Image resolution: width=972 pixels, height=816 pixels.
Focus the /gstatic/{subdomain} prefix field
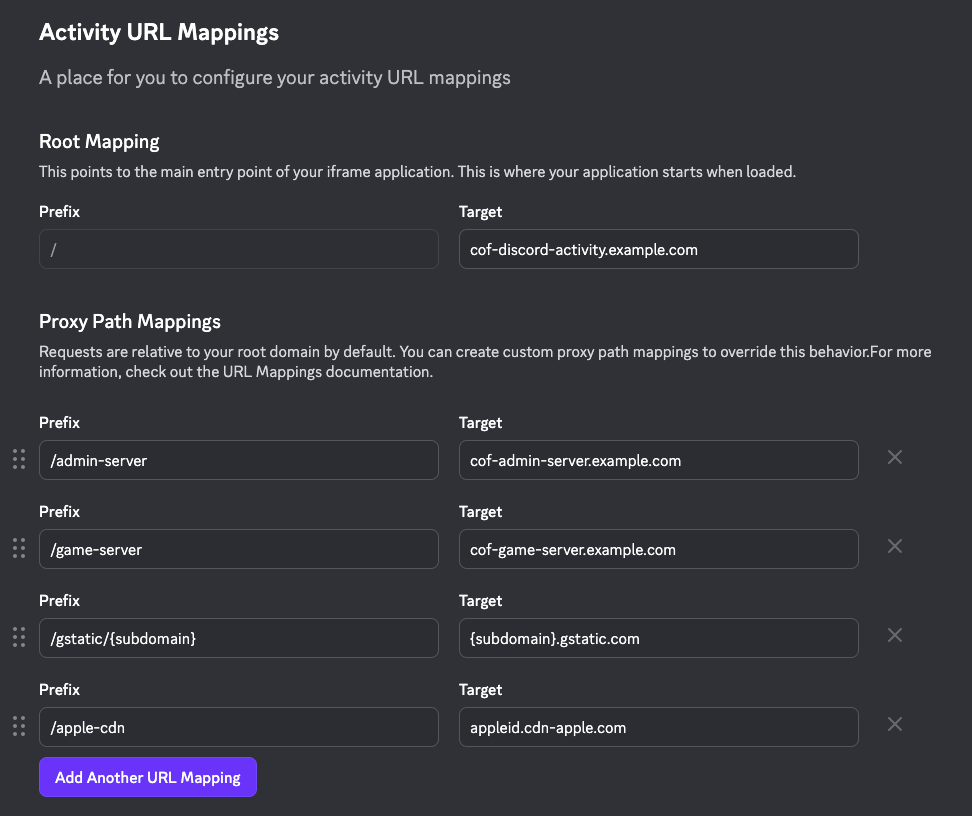(238, 638)
